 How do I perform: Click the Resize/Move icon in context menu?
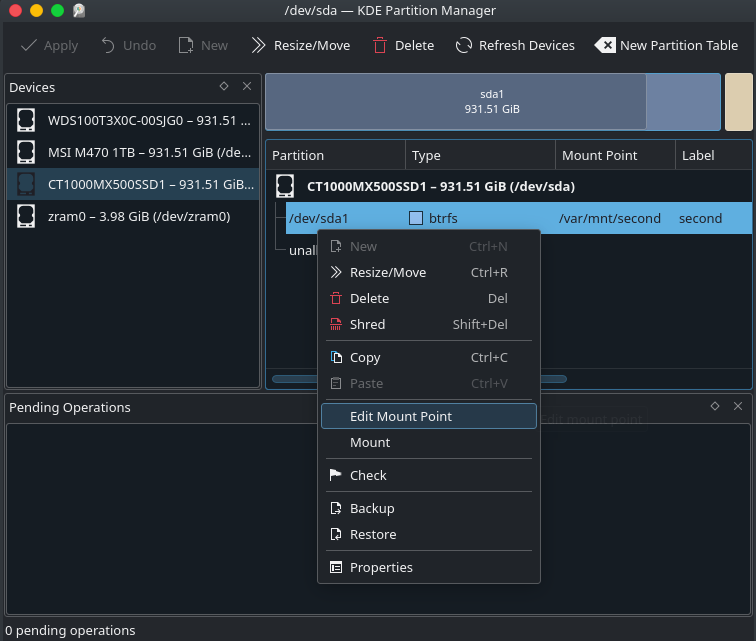[x=336, y=272]
